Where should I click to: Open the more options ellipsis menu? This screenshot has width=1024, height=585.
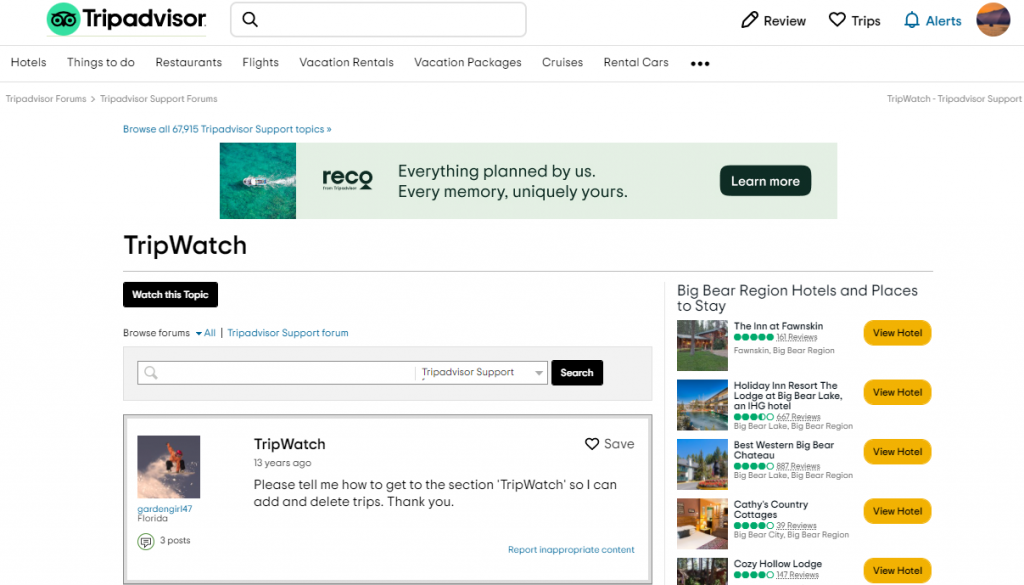pos(700,63)
